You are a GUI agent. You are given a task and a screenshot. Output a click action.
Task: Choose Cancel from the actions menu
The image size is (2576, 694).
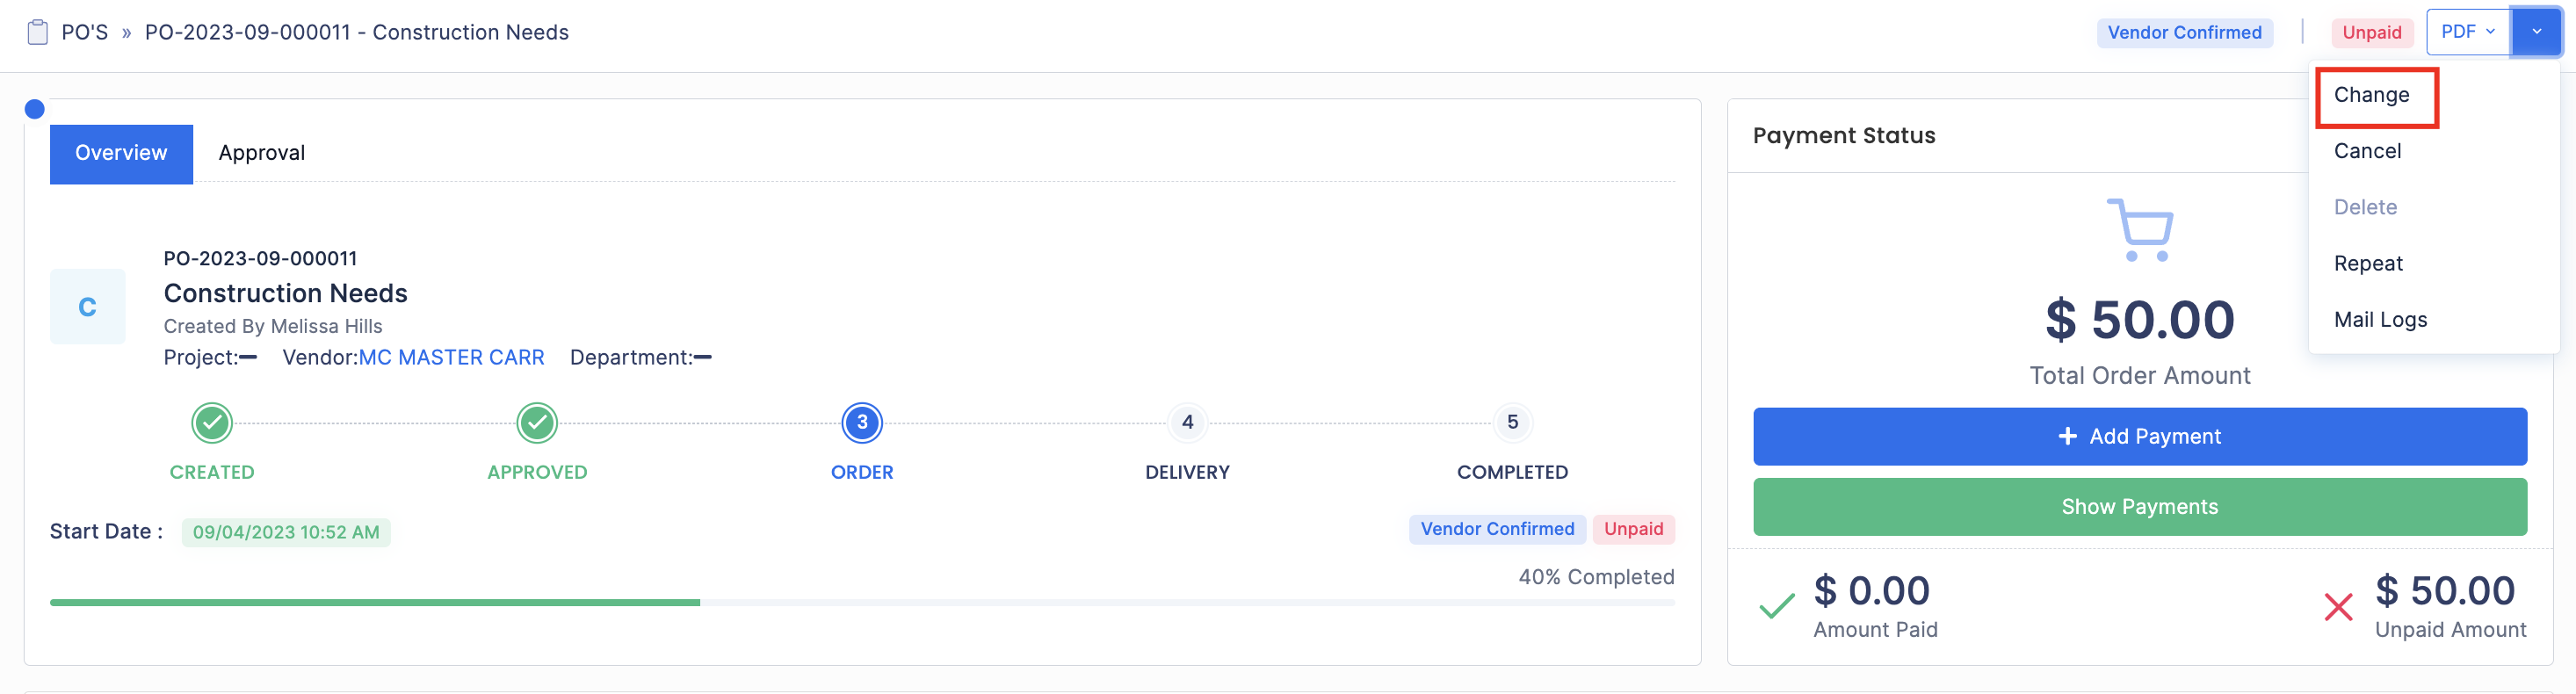tap(2367, 151)
